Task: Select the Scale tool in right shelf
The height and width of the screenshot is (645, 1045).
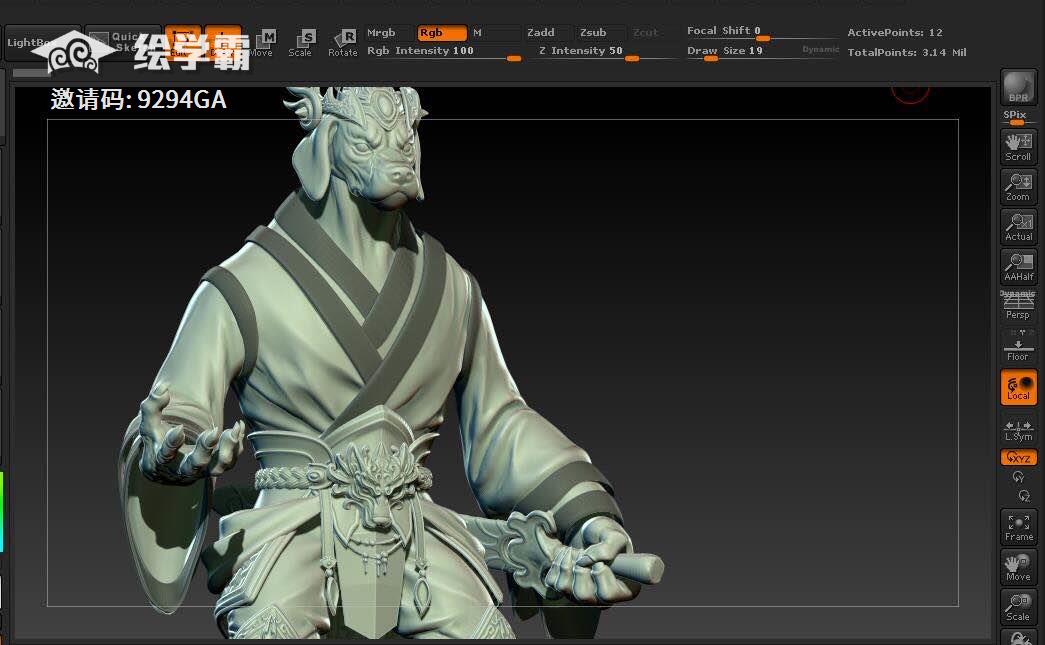Action: [1018, 606]
